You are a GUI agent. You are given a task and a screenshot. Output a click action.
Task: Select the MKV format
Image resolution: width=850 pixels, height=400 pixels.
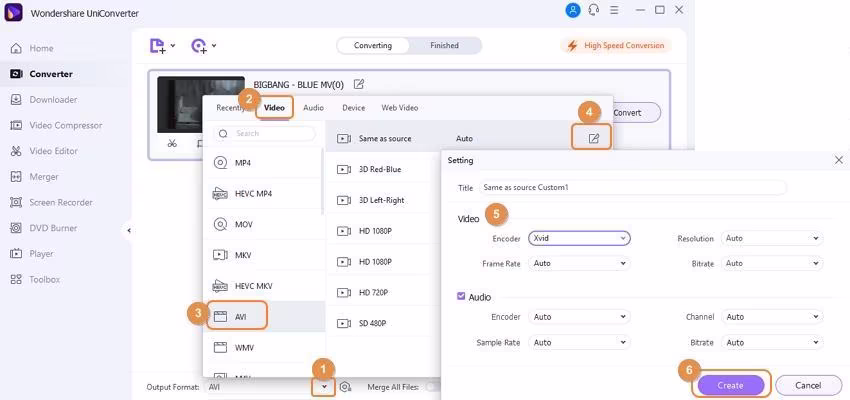click(263, 255)
